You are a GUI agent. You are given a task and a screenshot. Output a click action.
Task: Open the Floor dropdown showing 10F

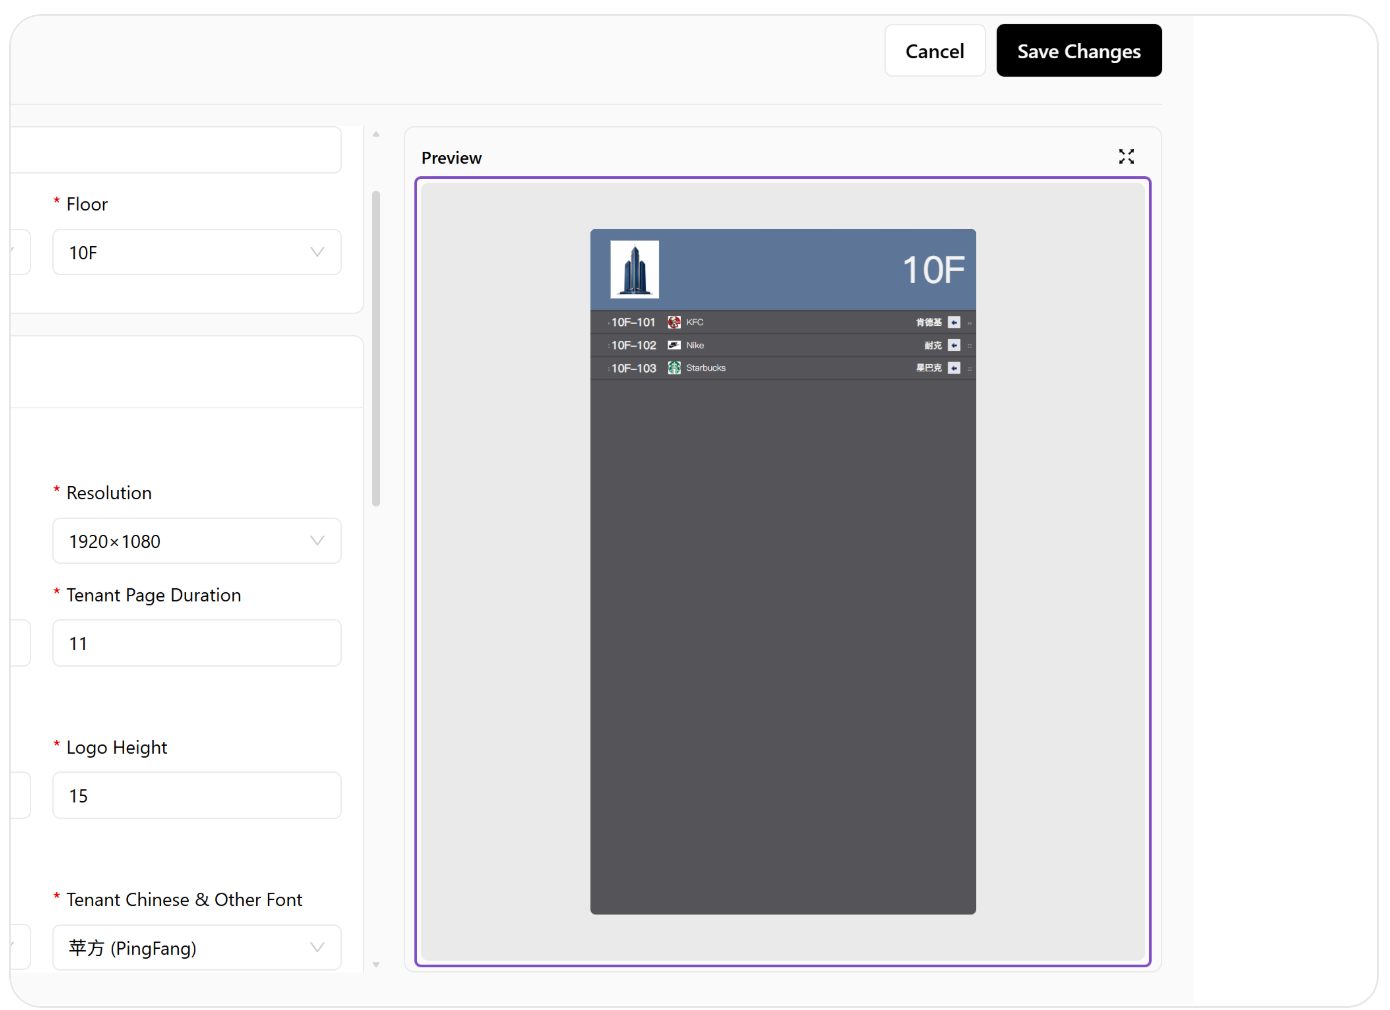[x=197, y=252]
